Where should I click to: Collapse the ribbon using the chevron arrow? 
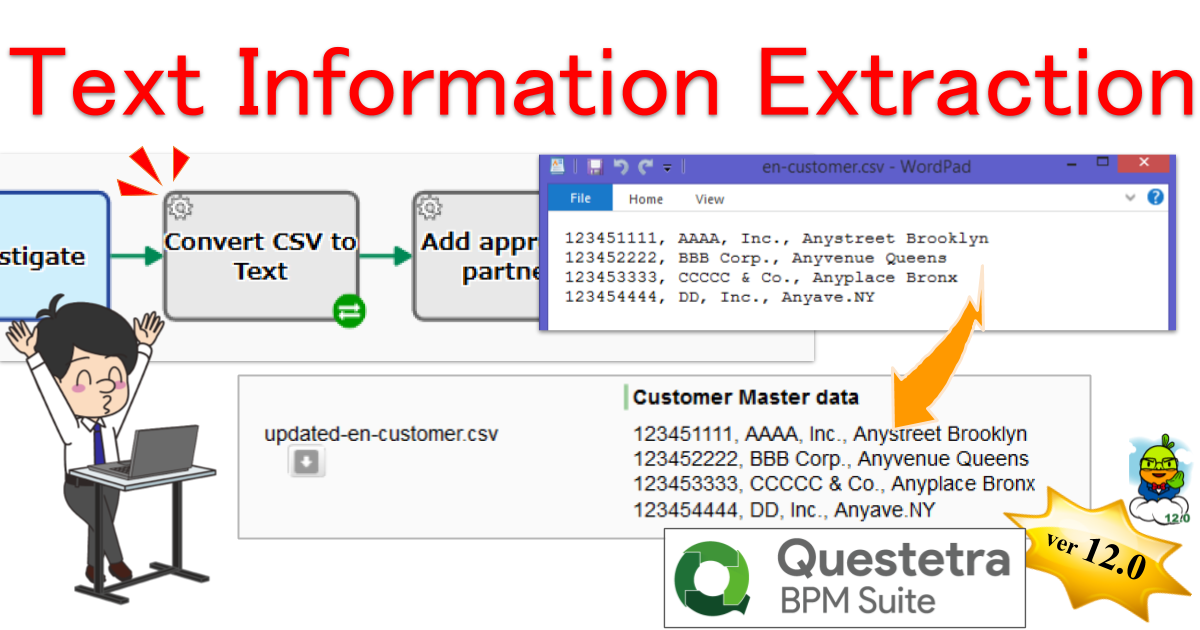[1130, 197]
